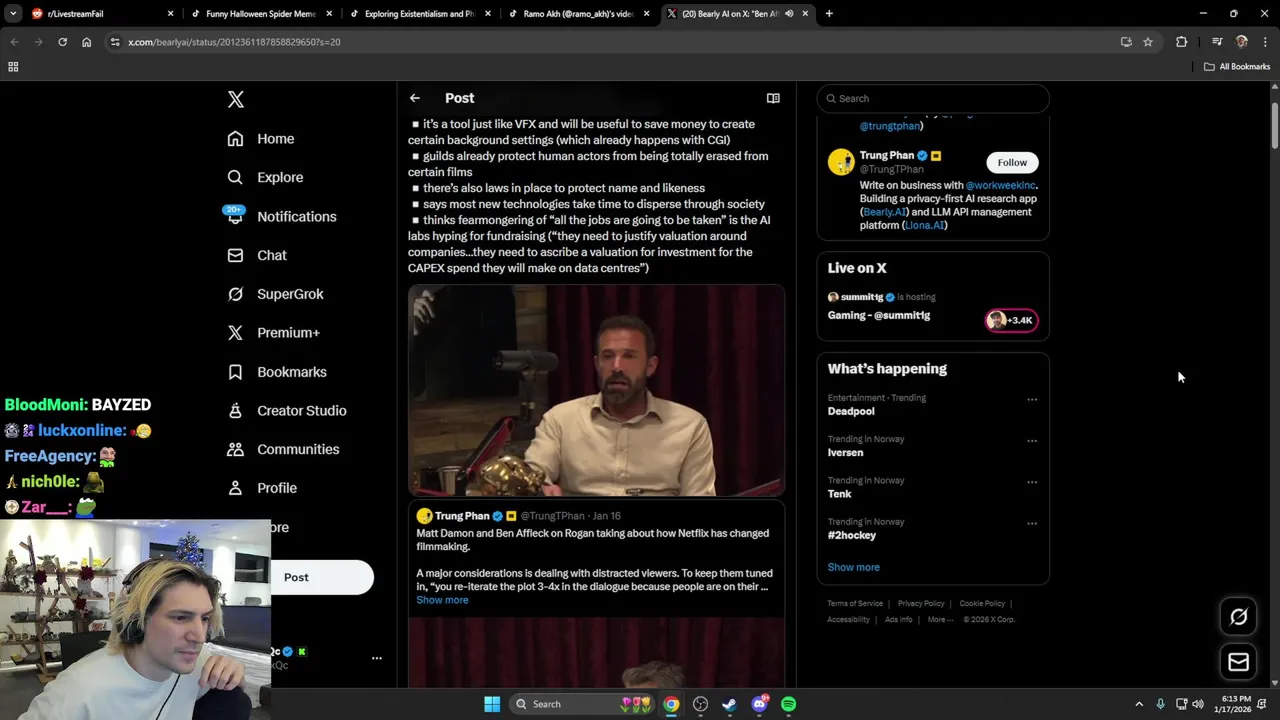Open Chrome extensions puzzle icon

(1182, 42)
